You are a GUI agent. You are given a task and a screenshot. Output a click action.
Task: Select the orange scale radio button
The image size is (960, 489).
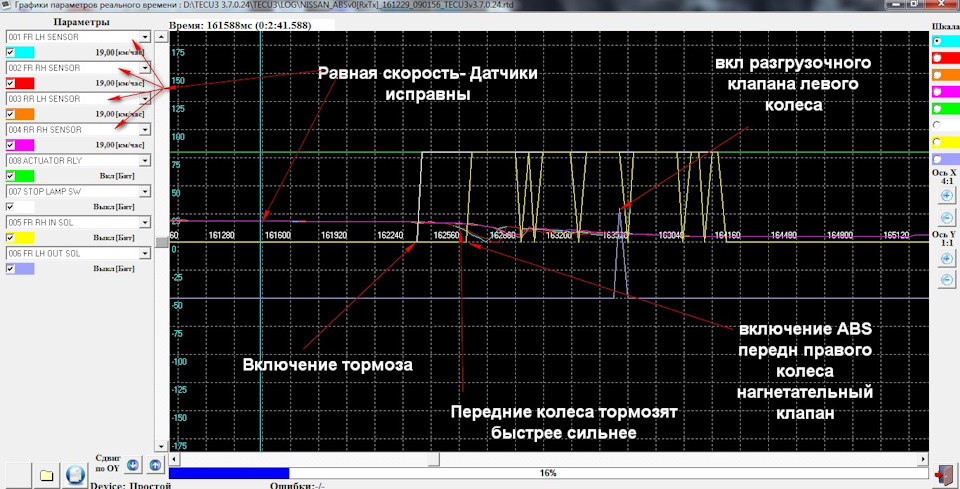tap(937, 74)
